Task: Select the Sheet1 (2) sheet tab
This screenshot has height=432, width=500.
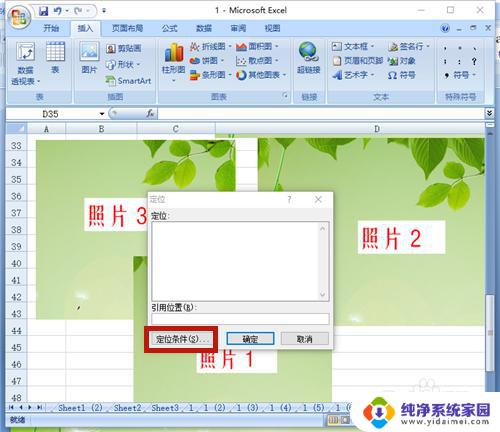Action: click(80, 408)
